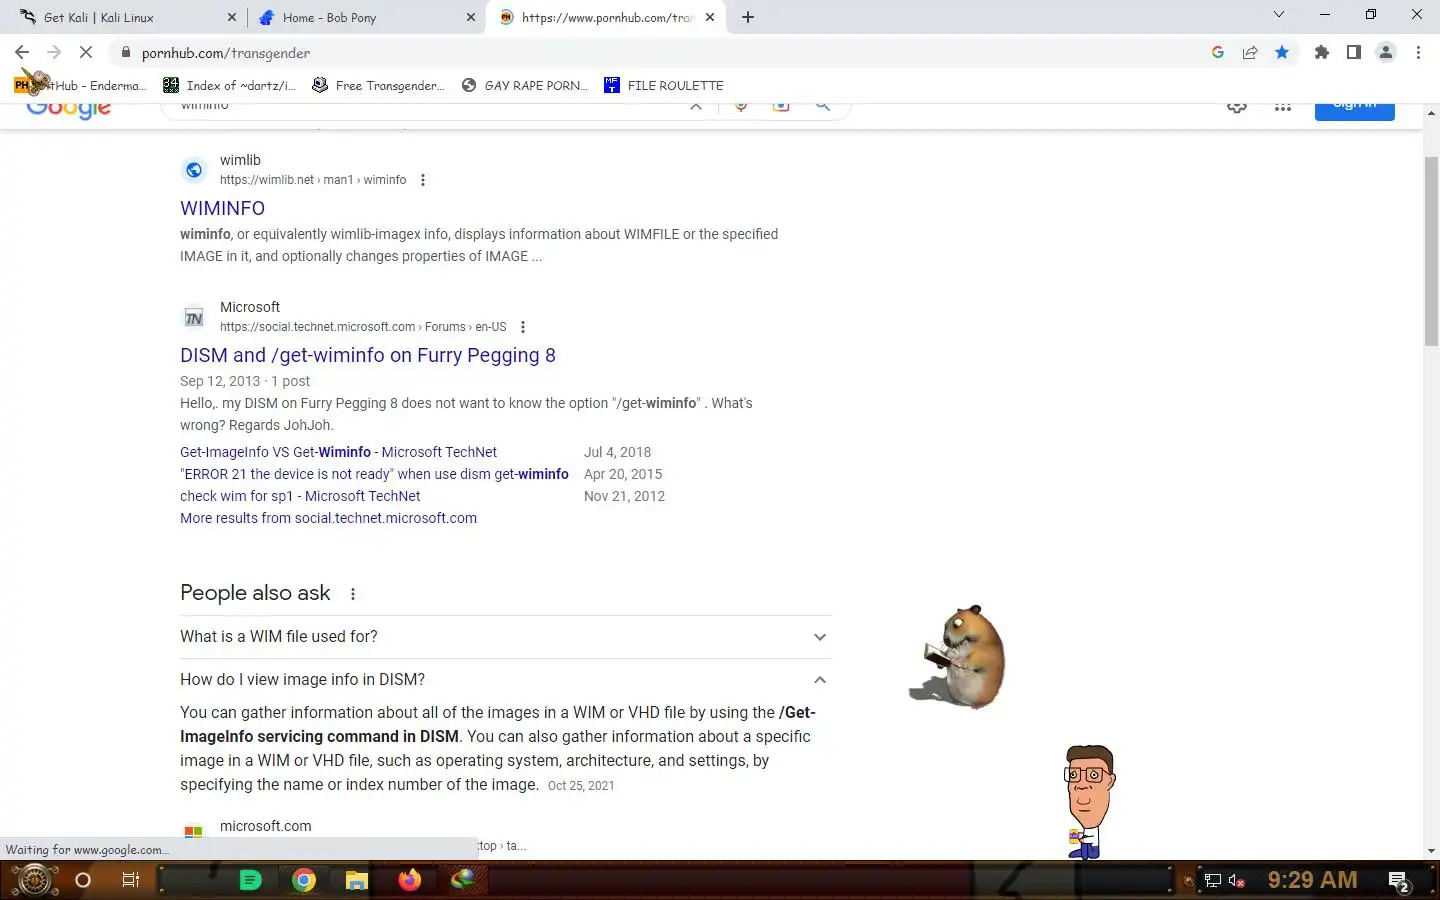The width and height of the screenshot is (1440, 900).
Task: Click the chevron beside What is a WIM file
Action: tap(820, 637)
